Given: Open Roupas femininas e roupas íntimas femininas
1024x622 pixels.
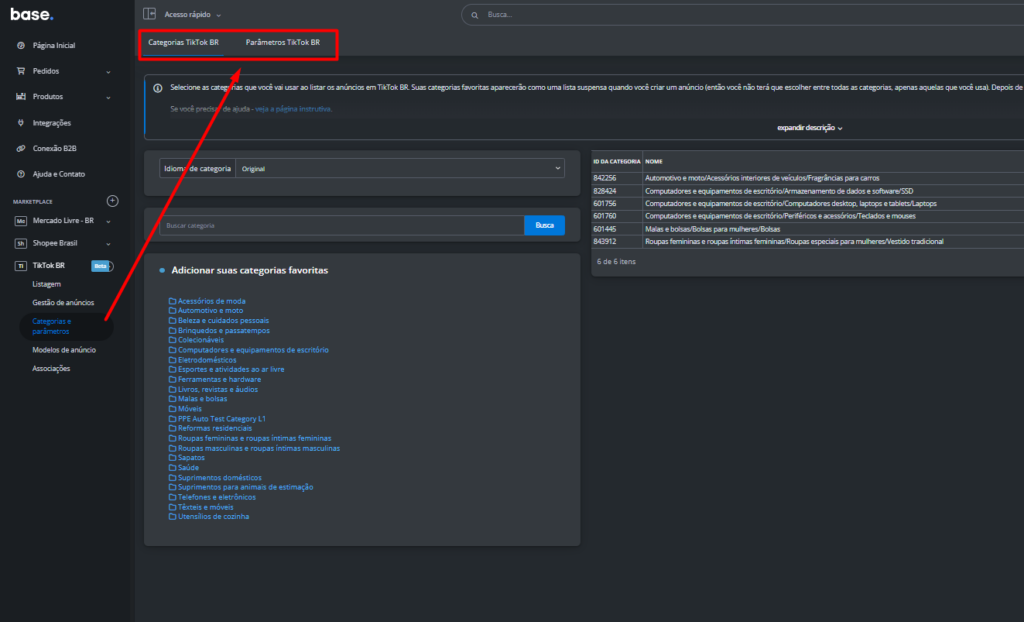Looking at the screenshot, I should (250, 438).
